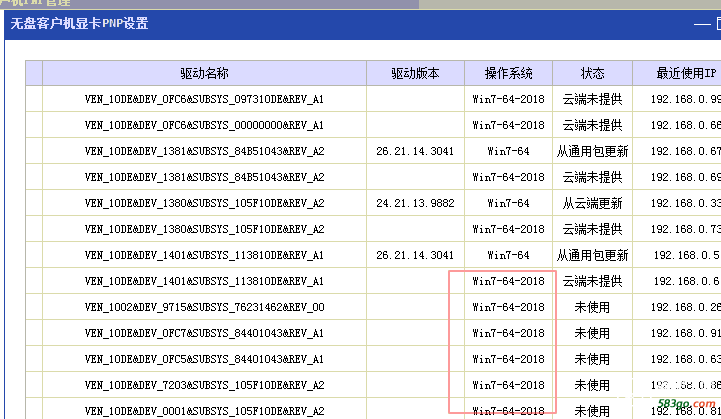The width and height of the screenshot is (721, 419).
Task: Select driver VEN_10DE&DEV_0FC6&SUBSYS_00000000&REV_A1
Action: [204, 125]
